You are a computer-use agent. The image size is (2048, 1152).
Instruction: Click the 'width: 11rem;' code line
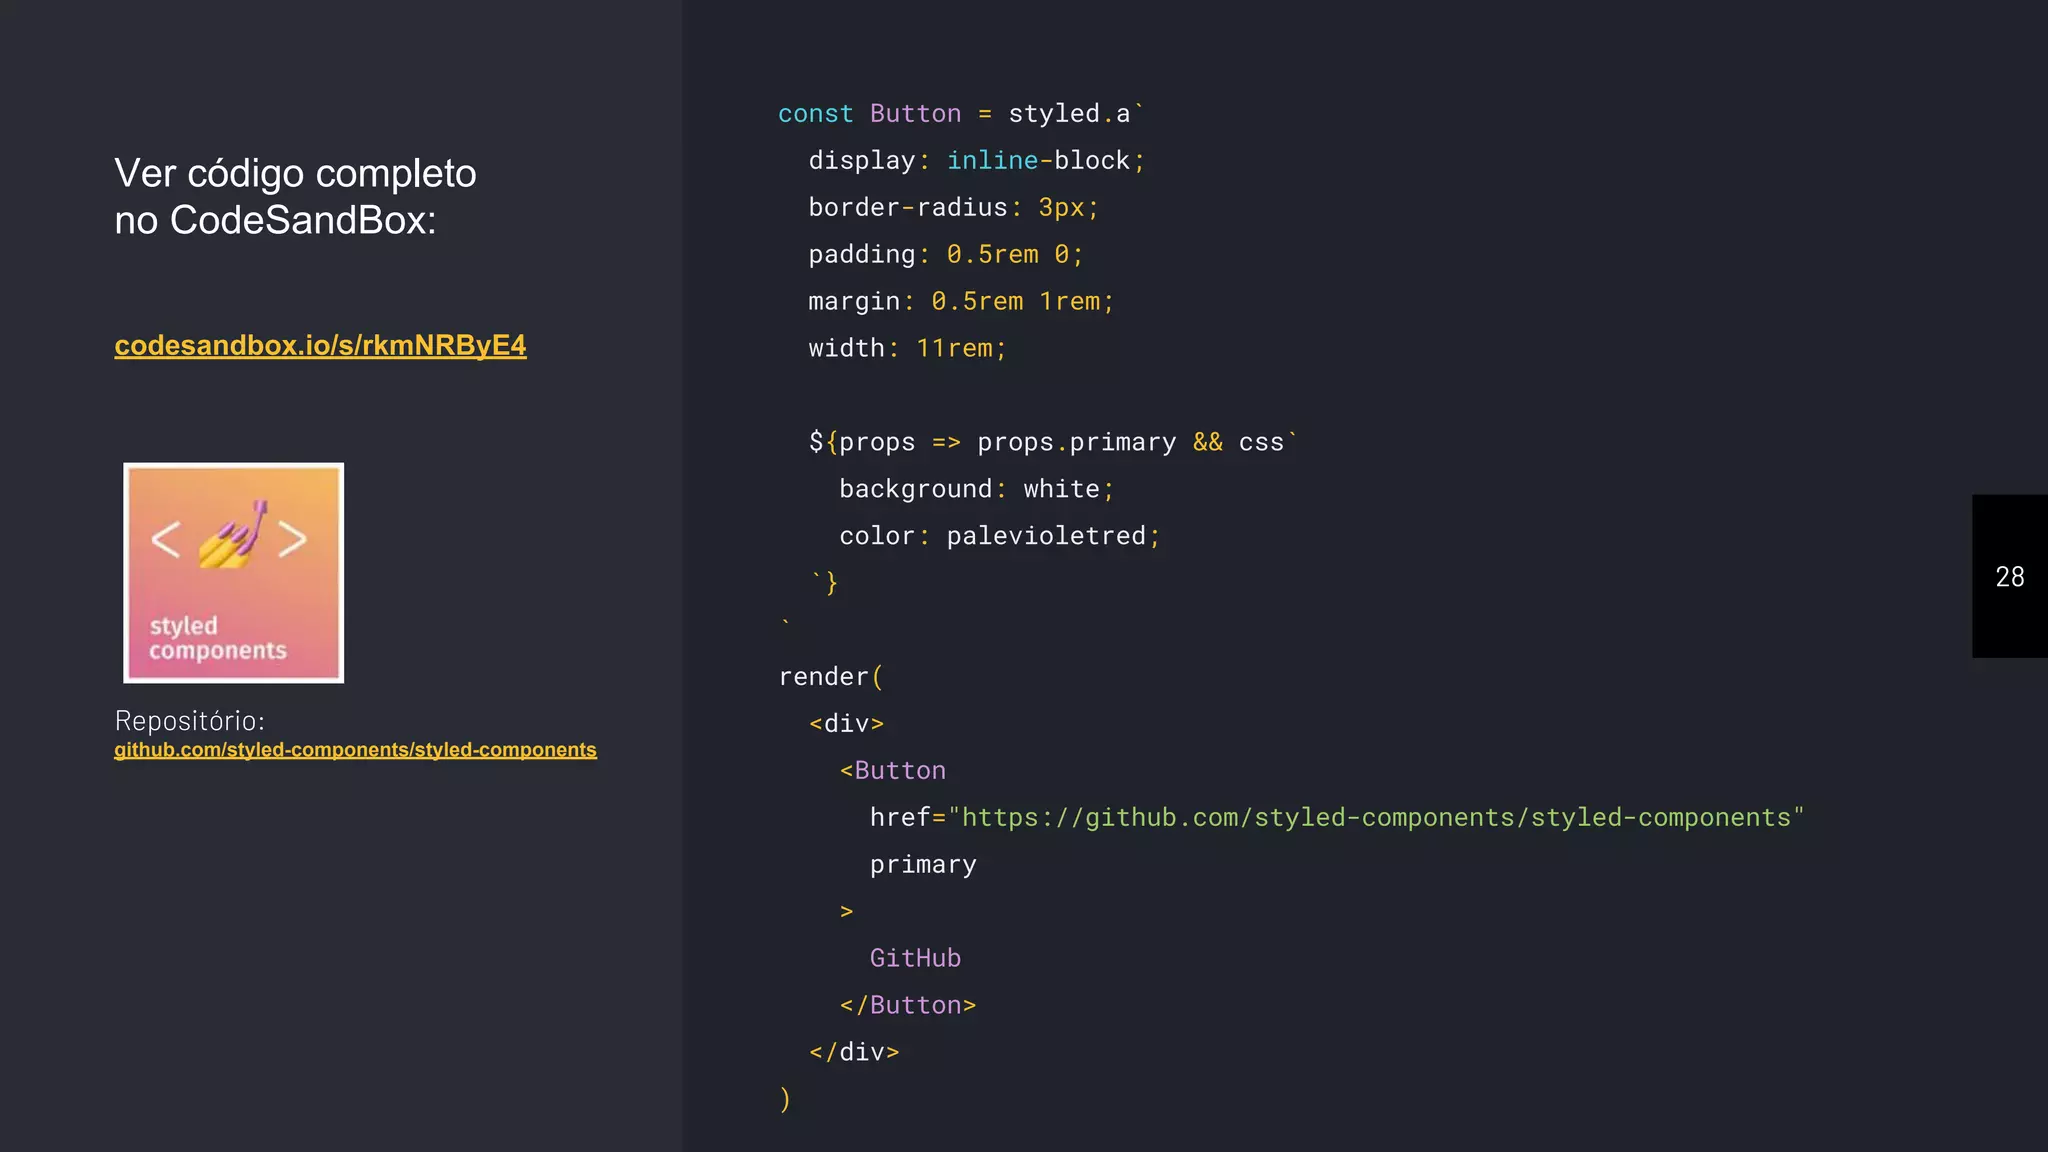(x=907, y=349)
